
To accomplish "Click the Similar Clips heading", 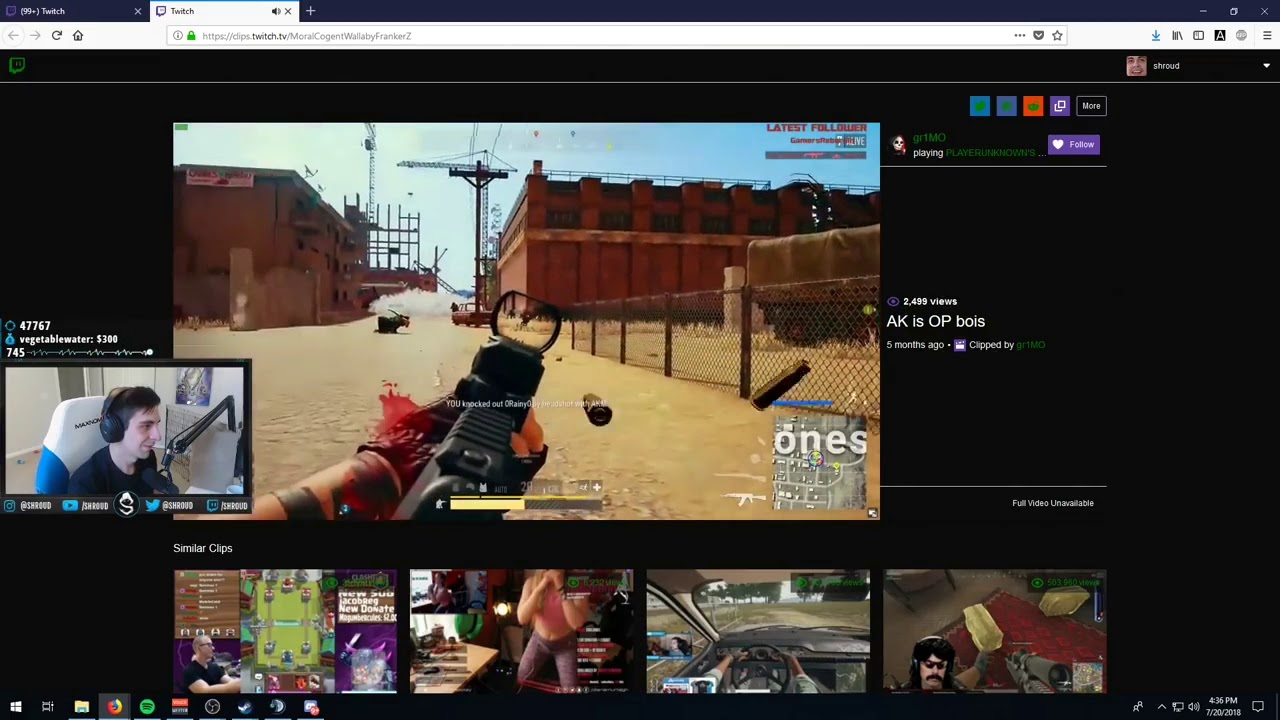I will pyautogui.click(x=202, y=548).
